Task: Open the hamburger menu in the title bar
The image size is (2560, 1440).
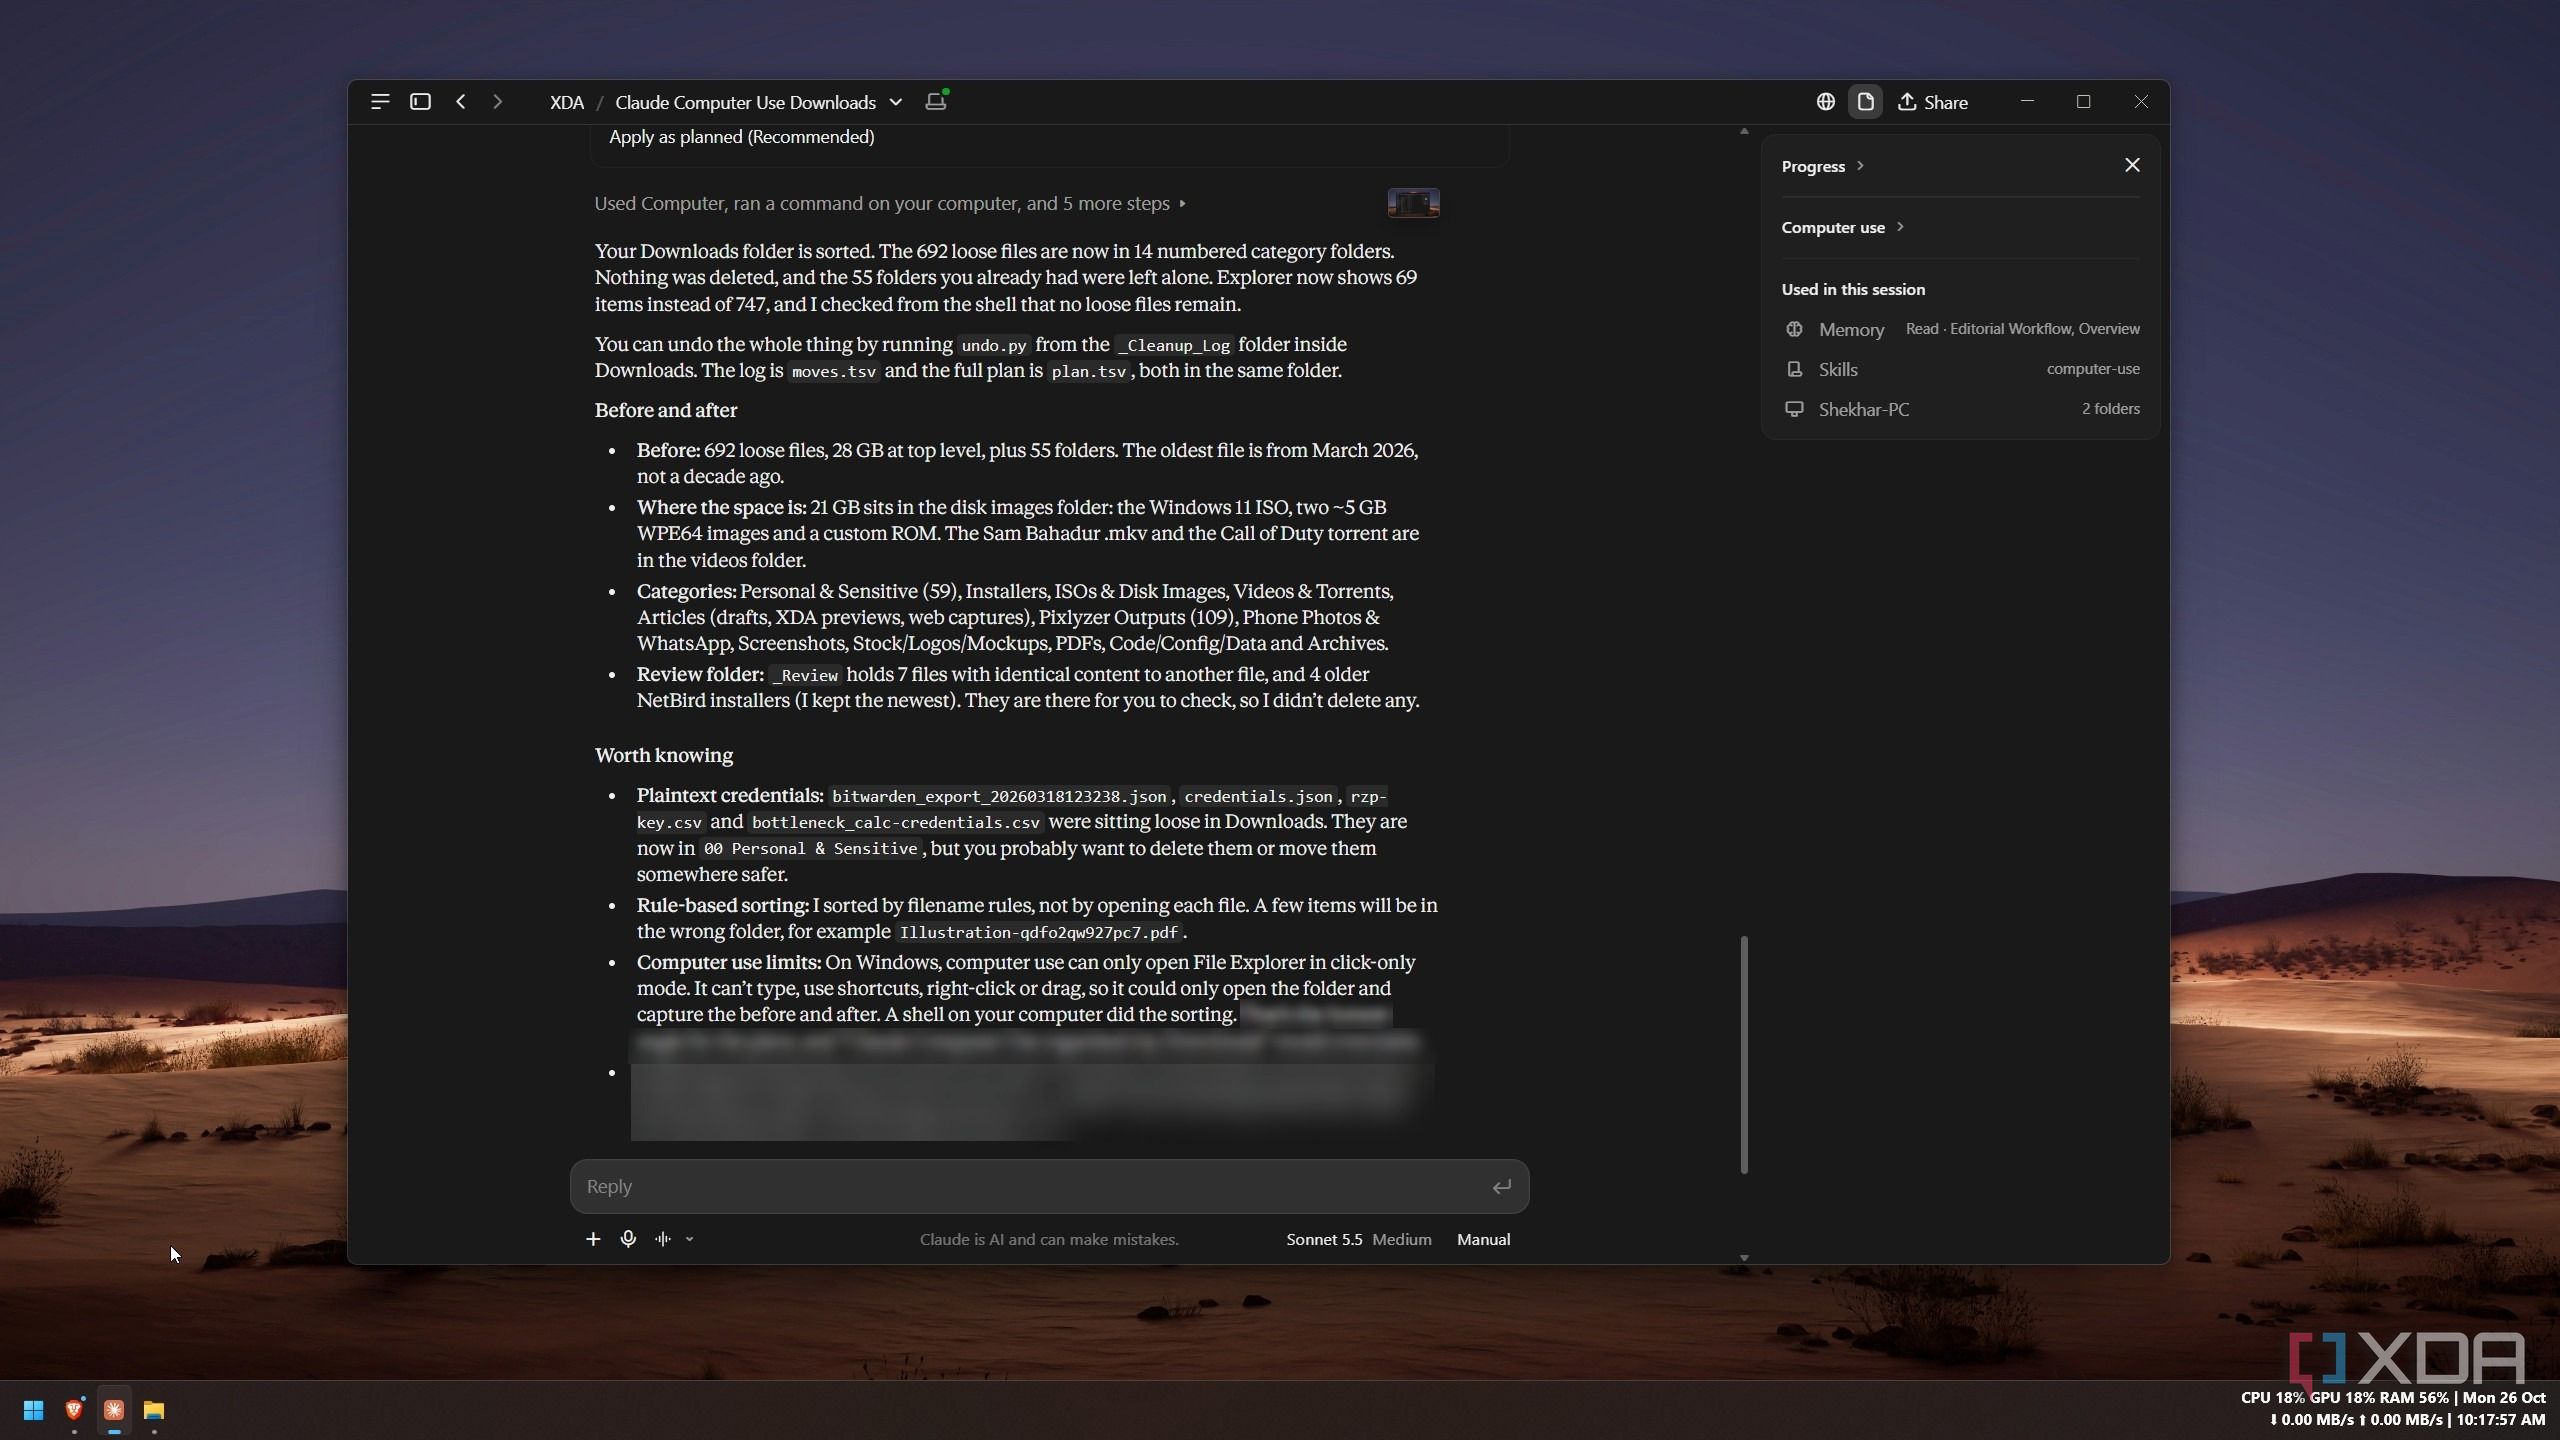Action: pos(379,102)
